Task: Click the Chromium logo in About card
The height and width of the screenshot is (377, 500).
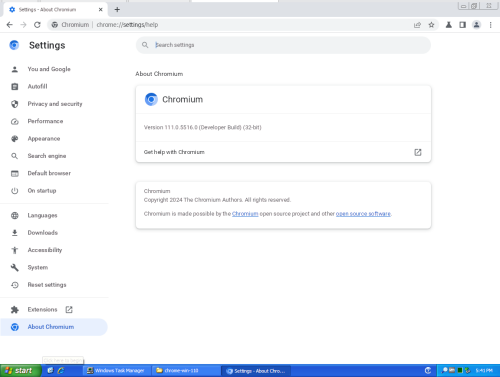Action: [x=151, y=99]
